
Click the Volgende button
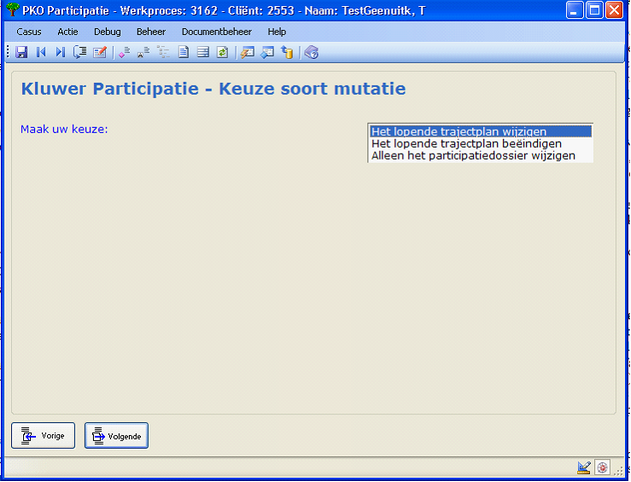pos(116,435)
